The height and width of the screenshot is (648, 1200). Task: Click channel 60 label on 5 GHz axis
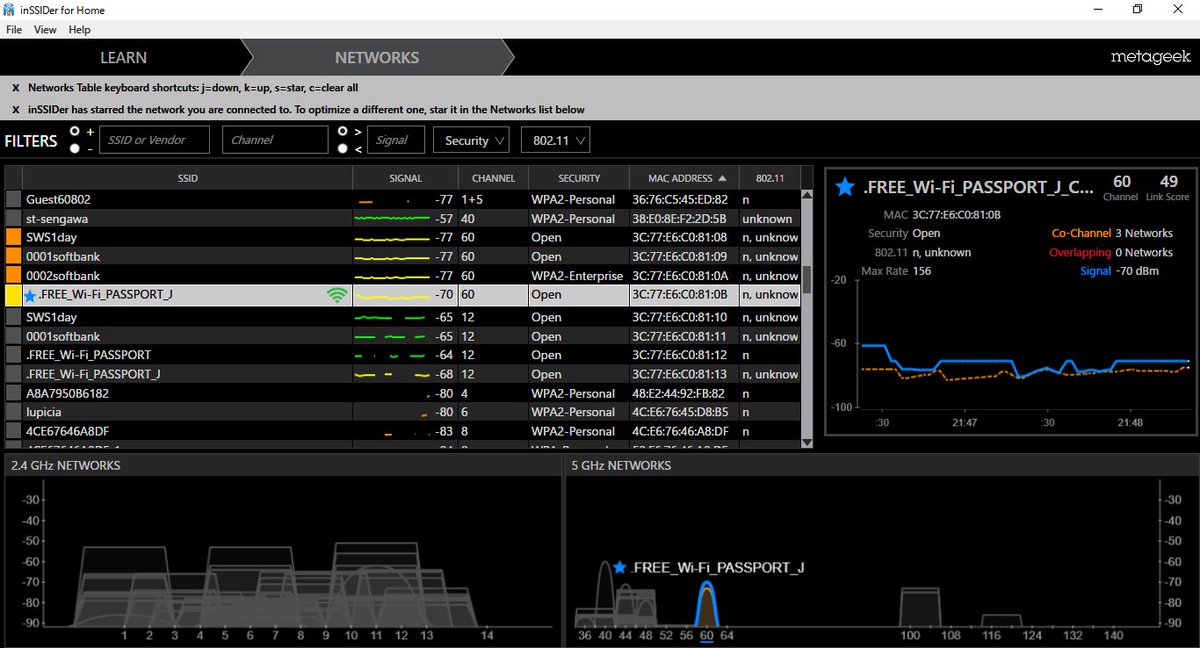click(706, 635)
